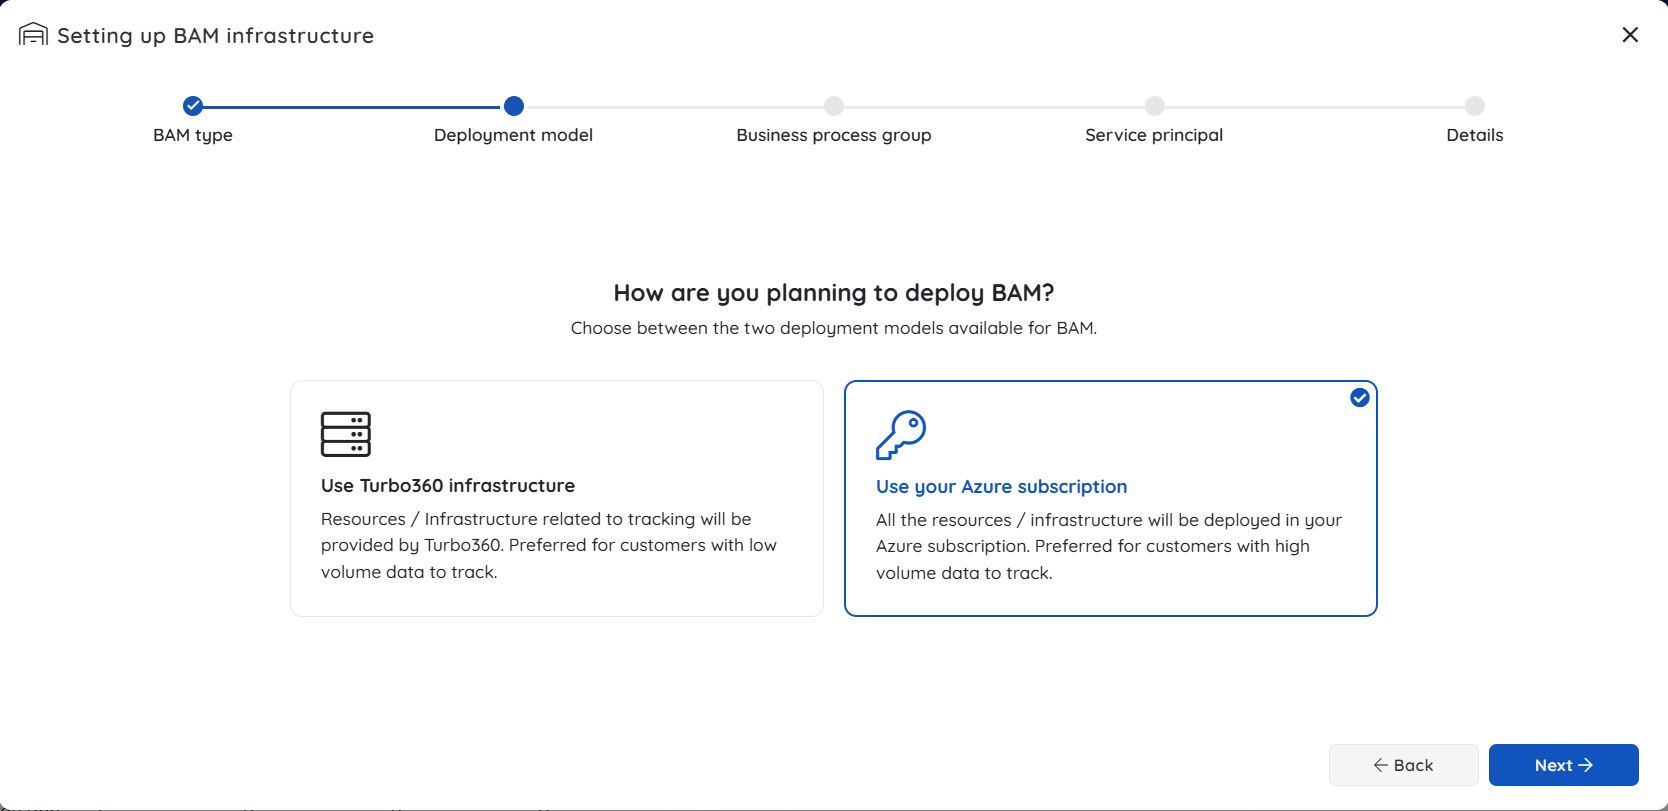This screenshot has height=811, width=1668.
Task: Click the server stack icon for Turbo360 infrastructure
Action: click(x=346, y=434)
